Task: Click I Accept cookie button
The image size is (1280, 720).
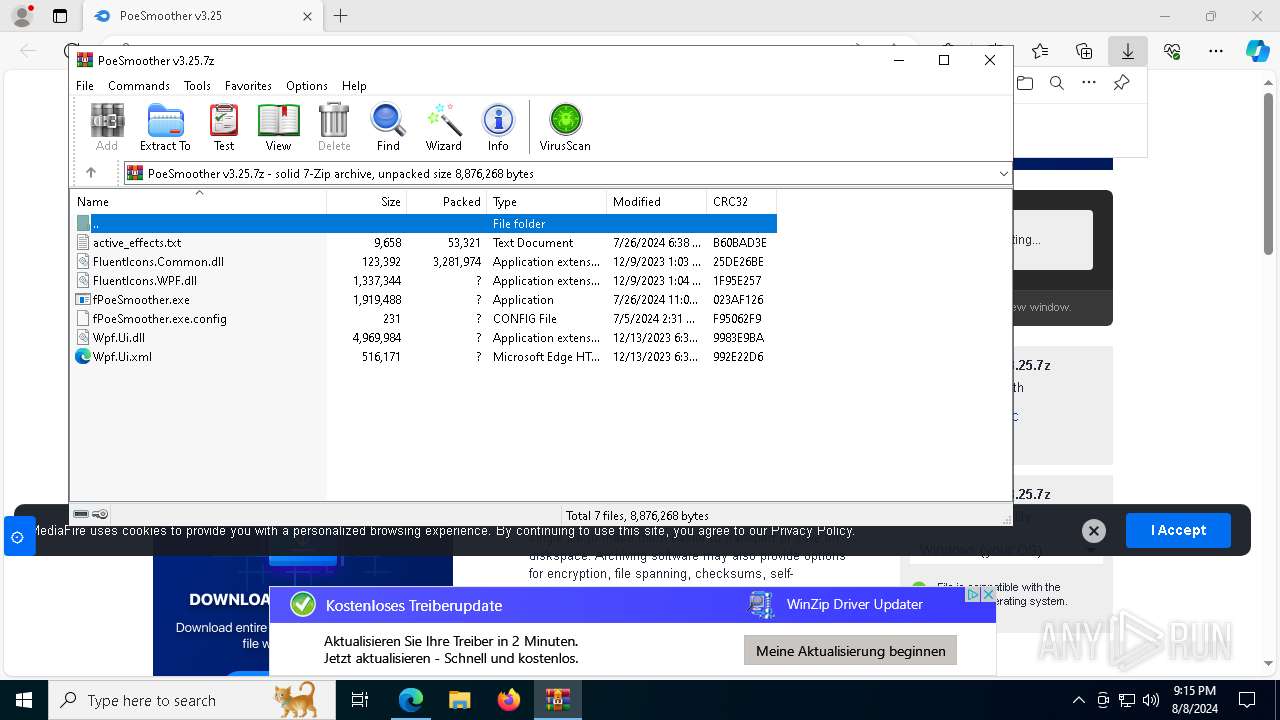Action: (1178, 530)
